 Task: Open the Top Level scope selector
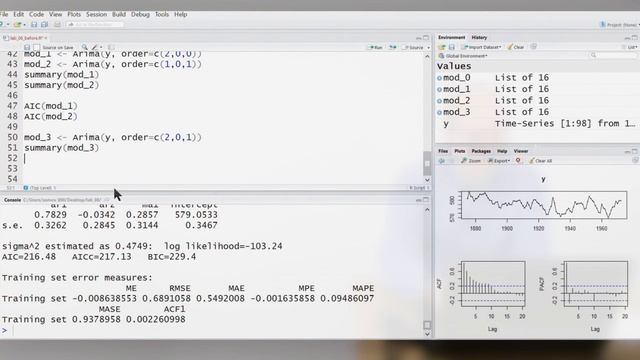[41, 188]
